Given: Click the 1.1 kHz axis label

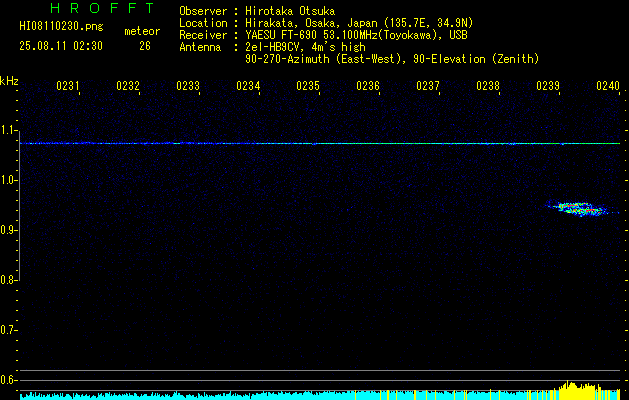Looking at the screenshot, I should 8,130.
